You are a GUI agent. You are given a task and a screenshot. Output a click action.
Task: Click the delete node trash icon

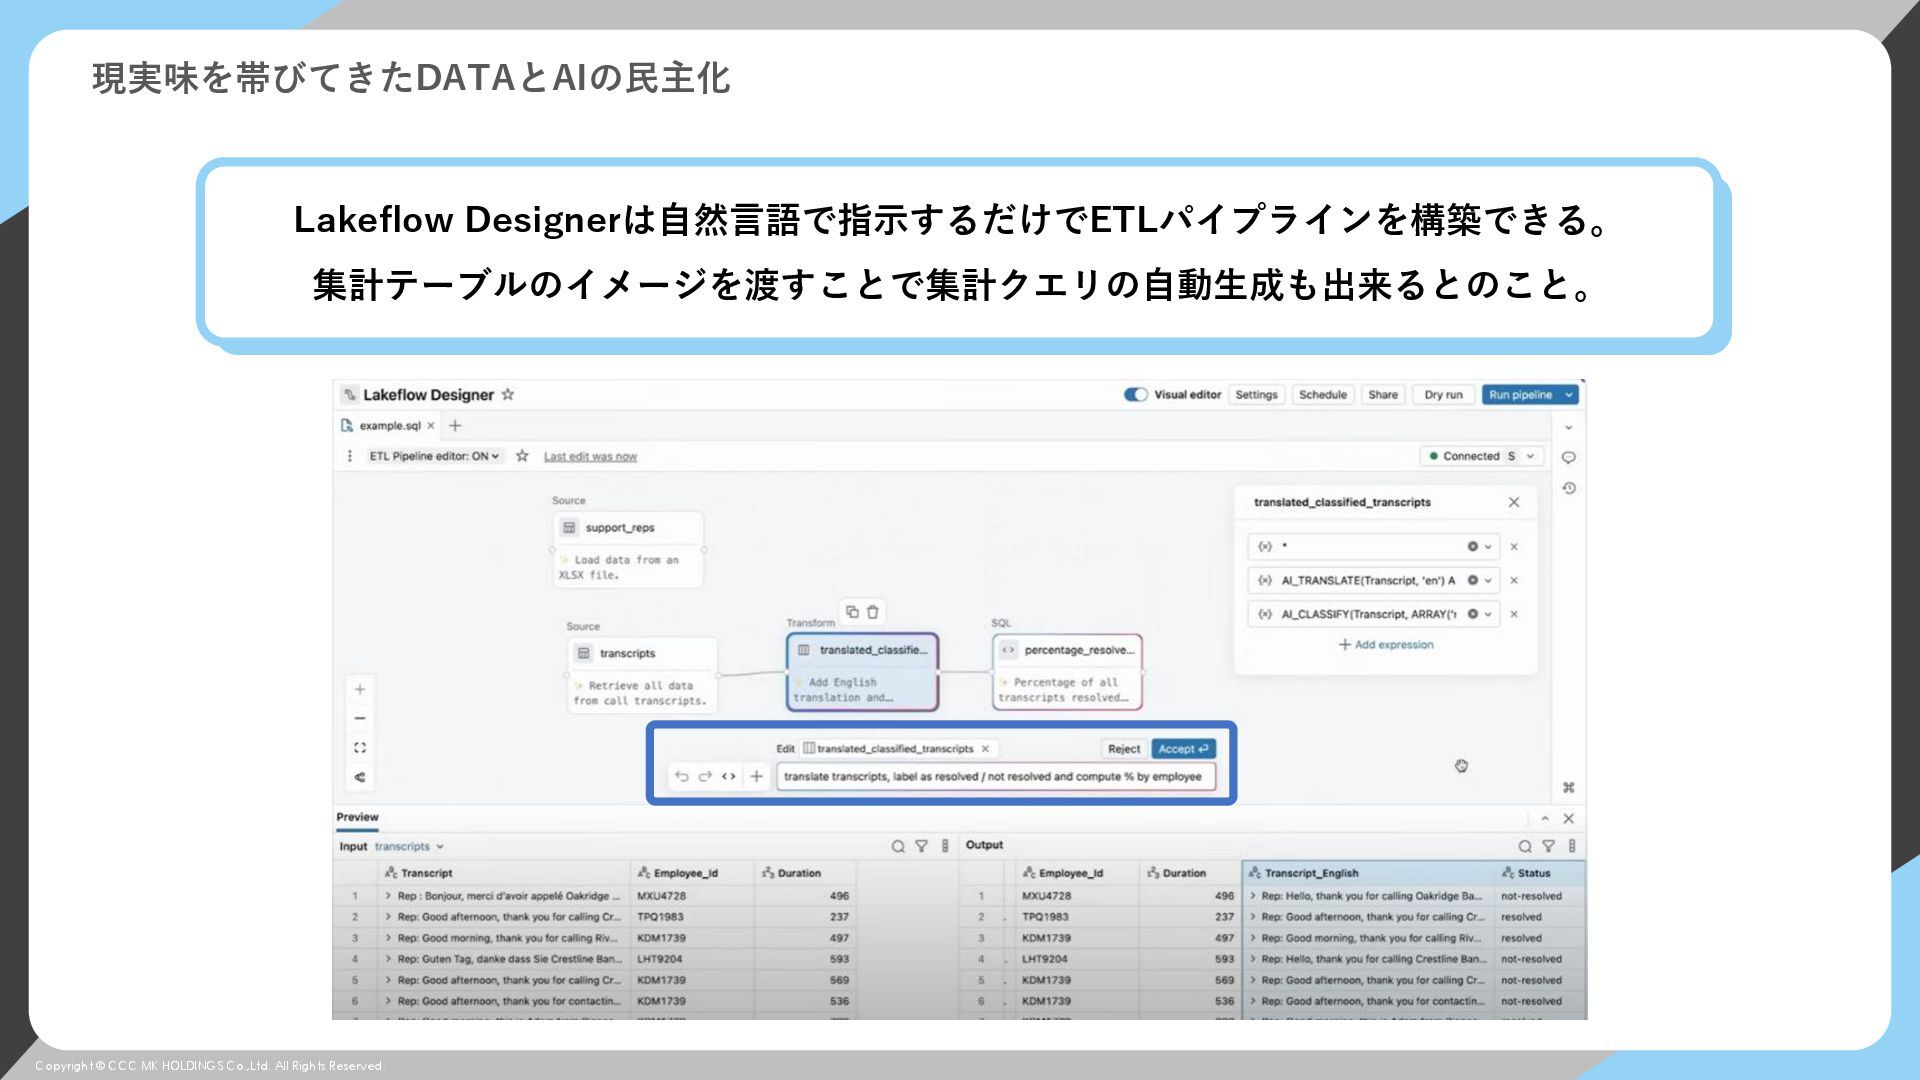coord(872,612)
